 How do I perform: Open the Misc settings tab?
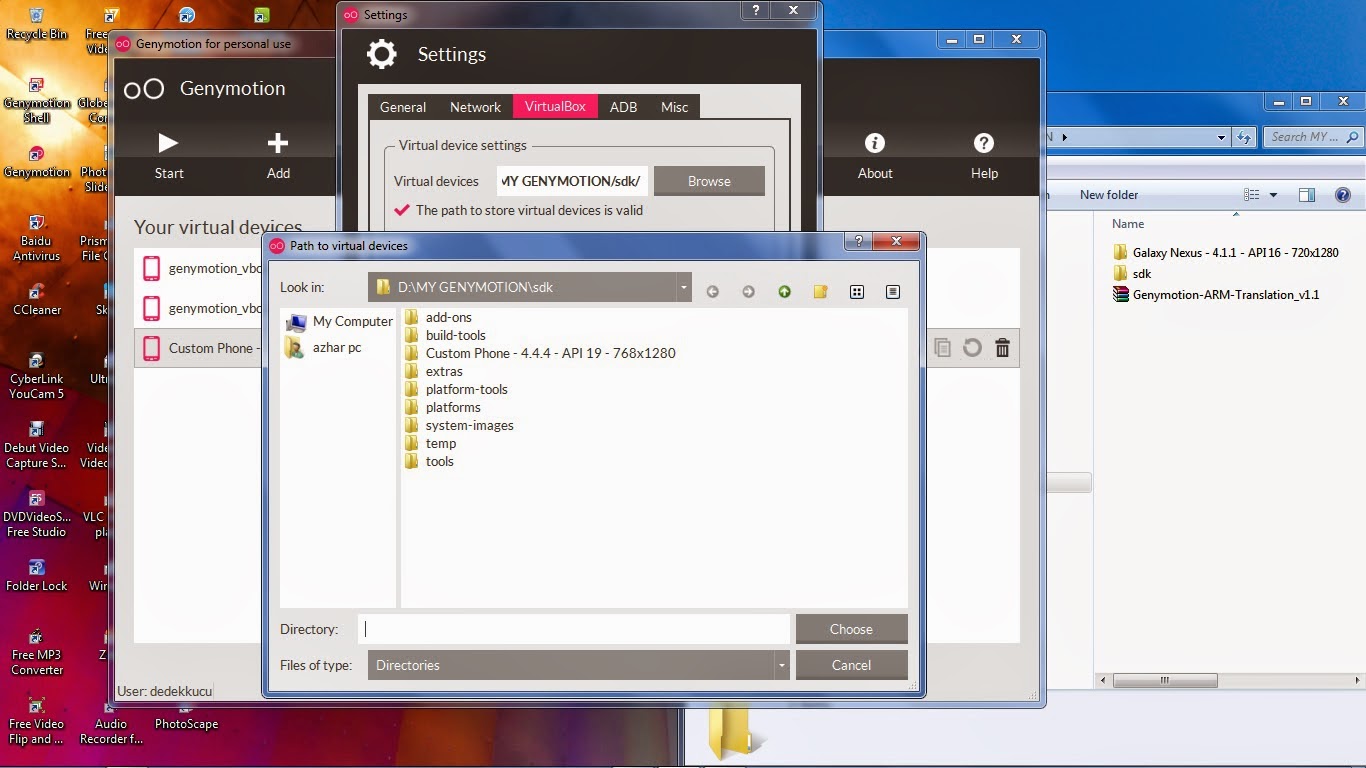pos(674,107)
